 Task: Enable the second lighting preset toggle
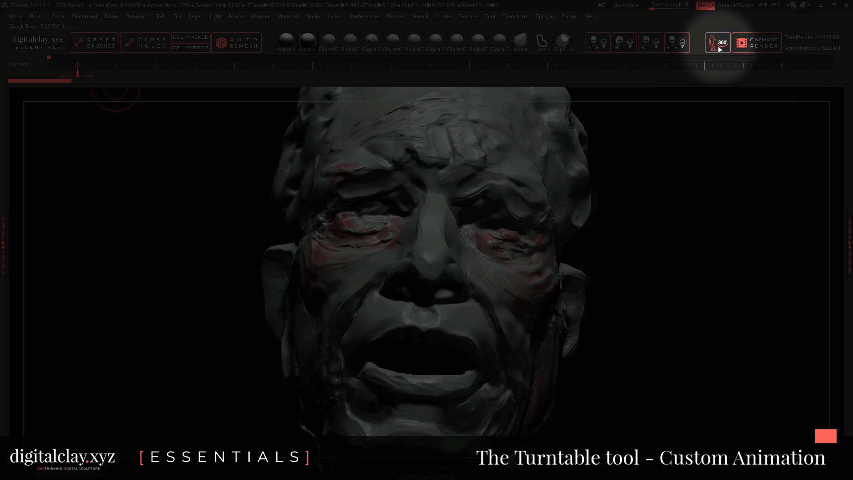(624, 42)
